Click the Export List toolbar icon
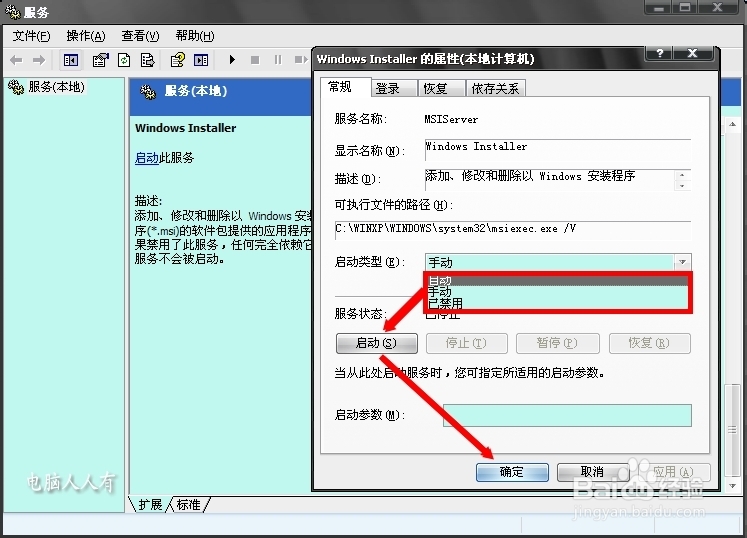 coord(148,60)
